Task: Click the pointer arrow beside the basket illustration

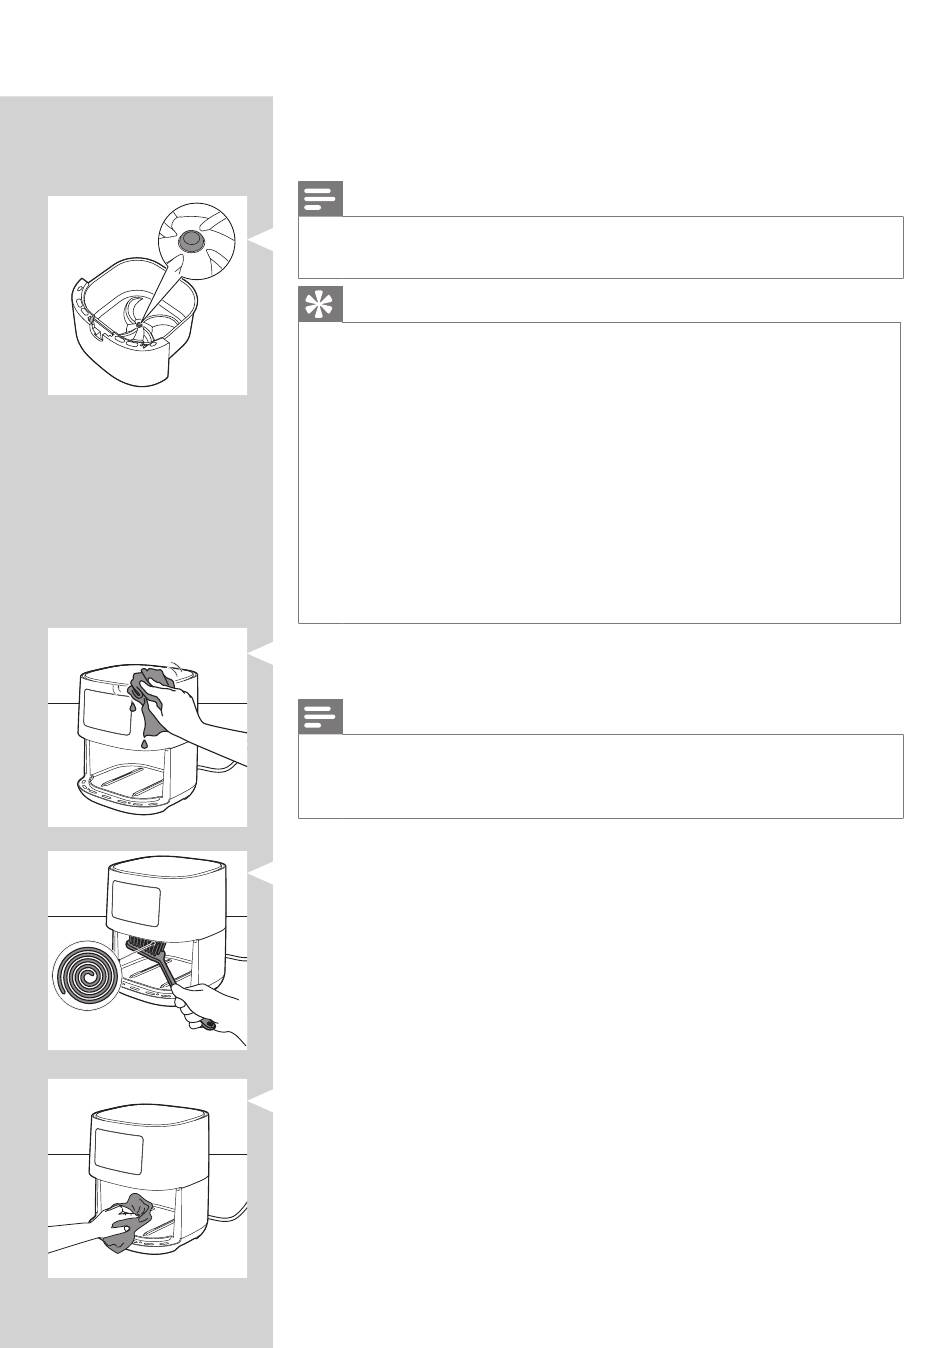Action: (260, 239)
